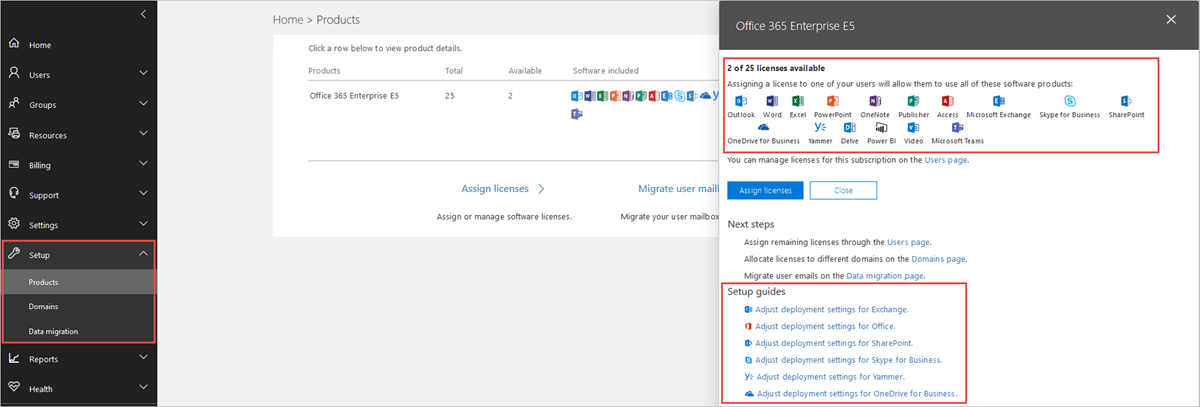Open the Domains page link

(939, 259)
